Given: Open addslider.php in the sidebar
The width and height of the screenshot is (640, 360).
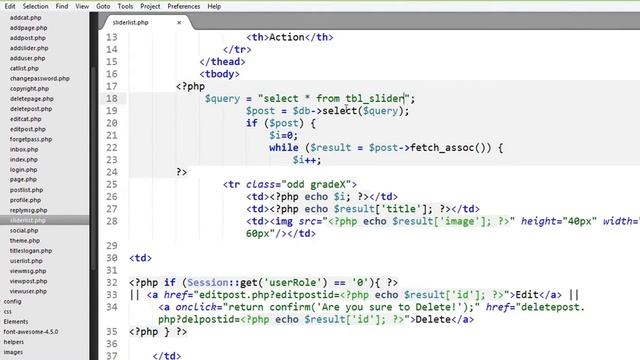Looking at the screenshot, I should pos(29,48).
